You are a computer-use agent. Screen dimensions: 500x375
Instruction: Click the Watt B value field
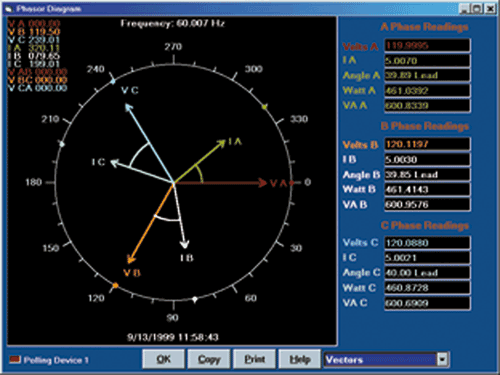pyautogui.click(x=427, y=189)
